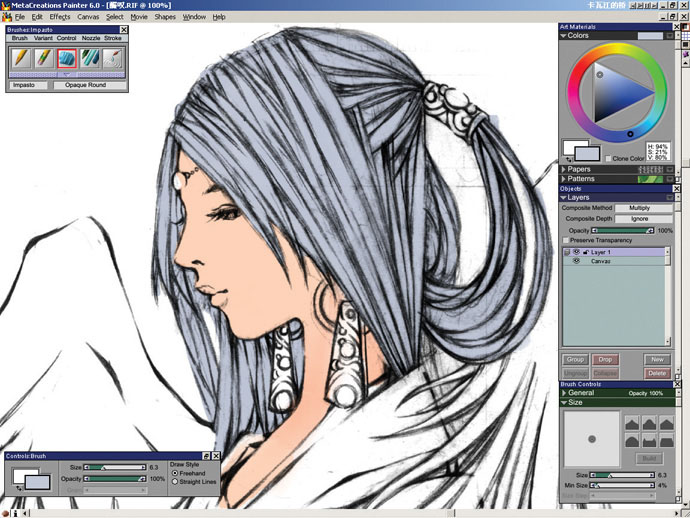Enable the Clone Color checkbox

click(x=608, y=158)
